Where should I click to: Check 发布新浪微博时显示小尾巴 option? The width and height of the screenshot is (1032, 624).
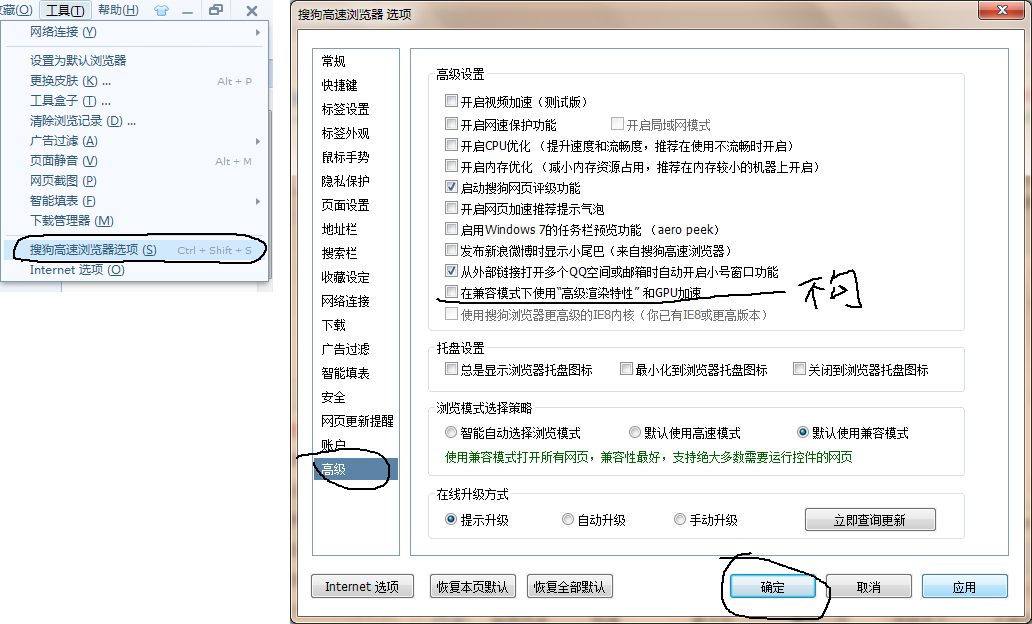click(x=451, y=250)
